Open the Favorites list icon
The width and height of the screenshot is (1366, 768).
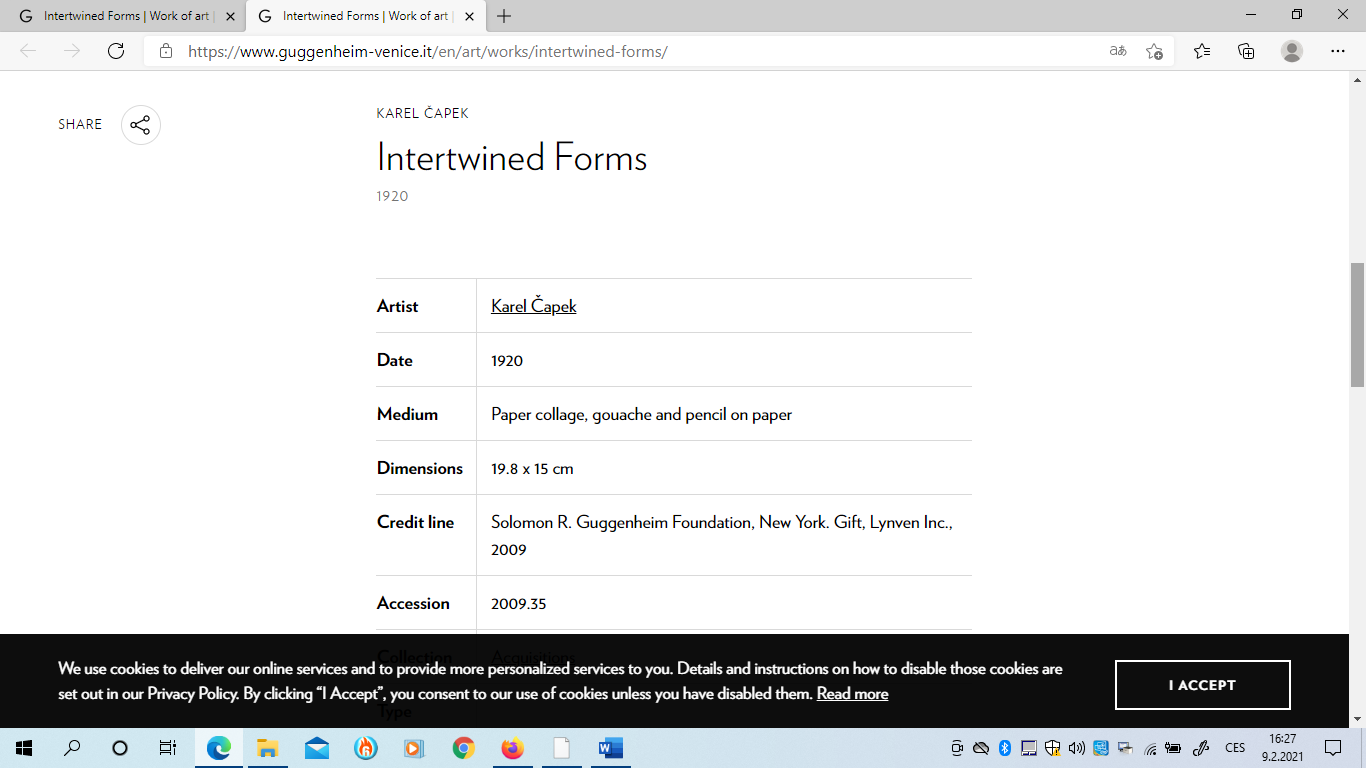tap(1201, 51)
